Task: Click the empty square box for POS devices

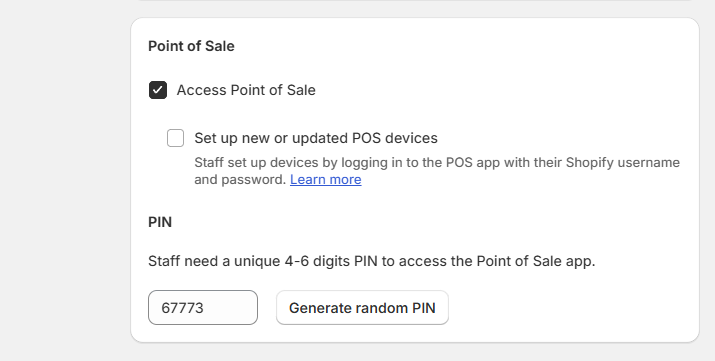Action: (x=176, y=138)
